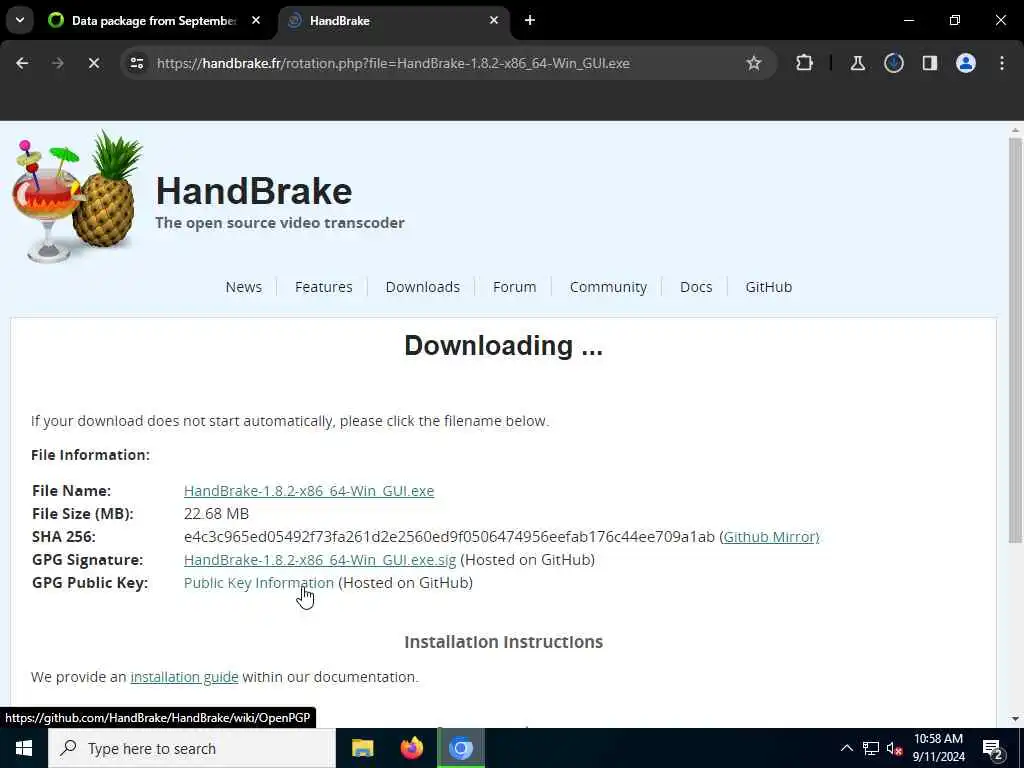The height and width of the screenshot is (768, 1024).
Task: Click HandBrake-1.8.2-x86_64-Win_GUI.exe file name link
Action: tap(309, 490)
